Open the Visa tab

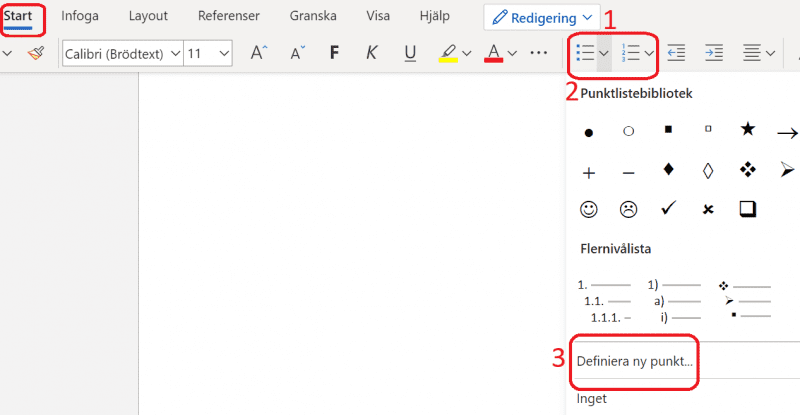(x=378, y=16)
